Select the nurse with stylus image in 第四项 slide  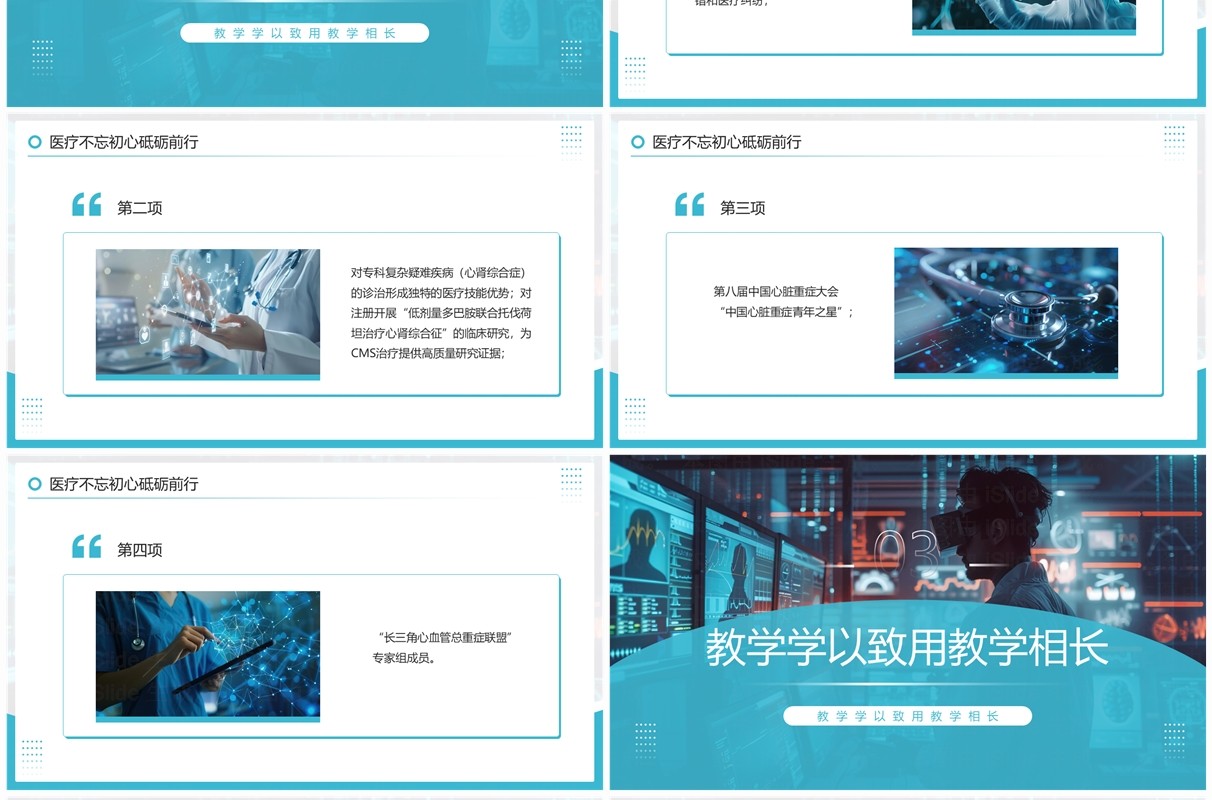click(x=208, y=656)
